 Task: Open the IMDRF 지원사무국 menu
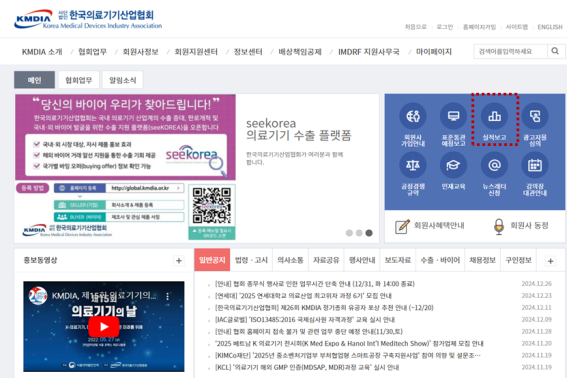click(x=369, y=52)
